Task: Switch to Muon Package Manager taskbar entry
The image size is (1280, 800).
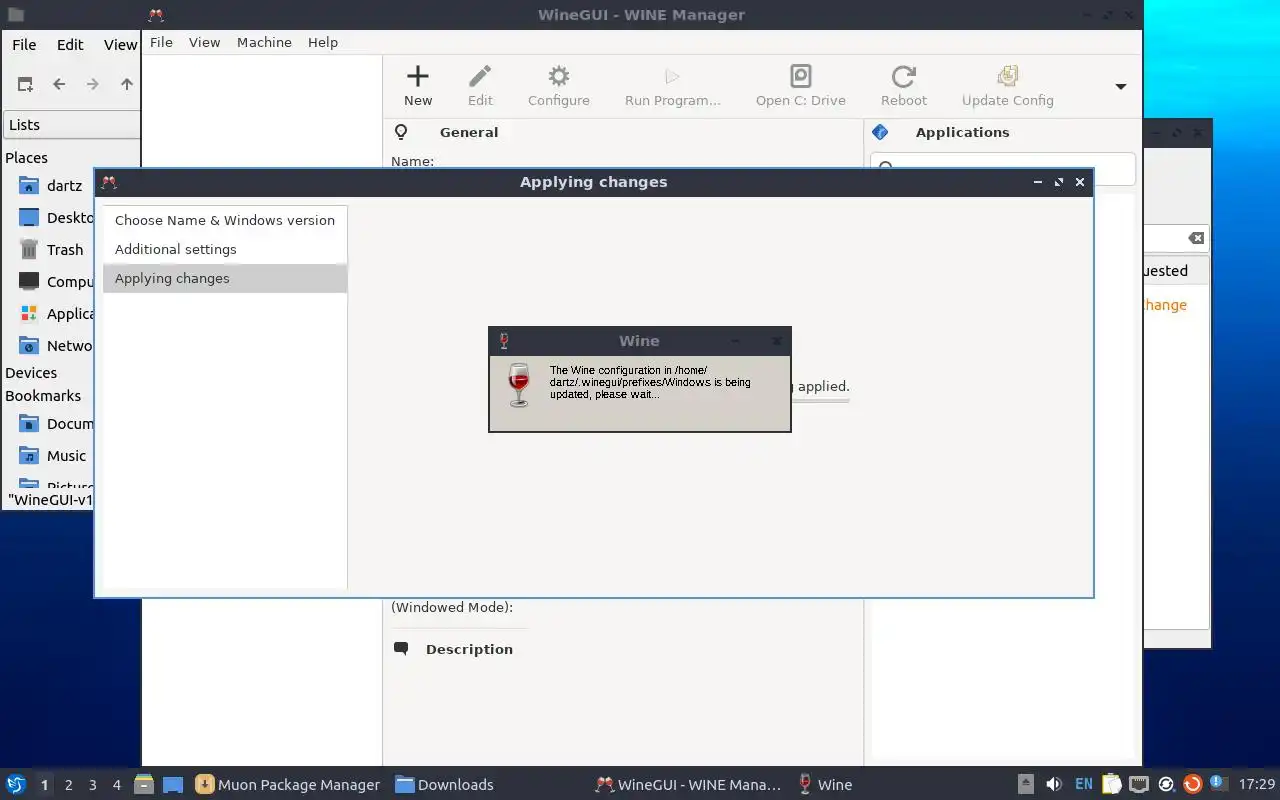Action: [288, 785]
